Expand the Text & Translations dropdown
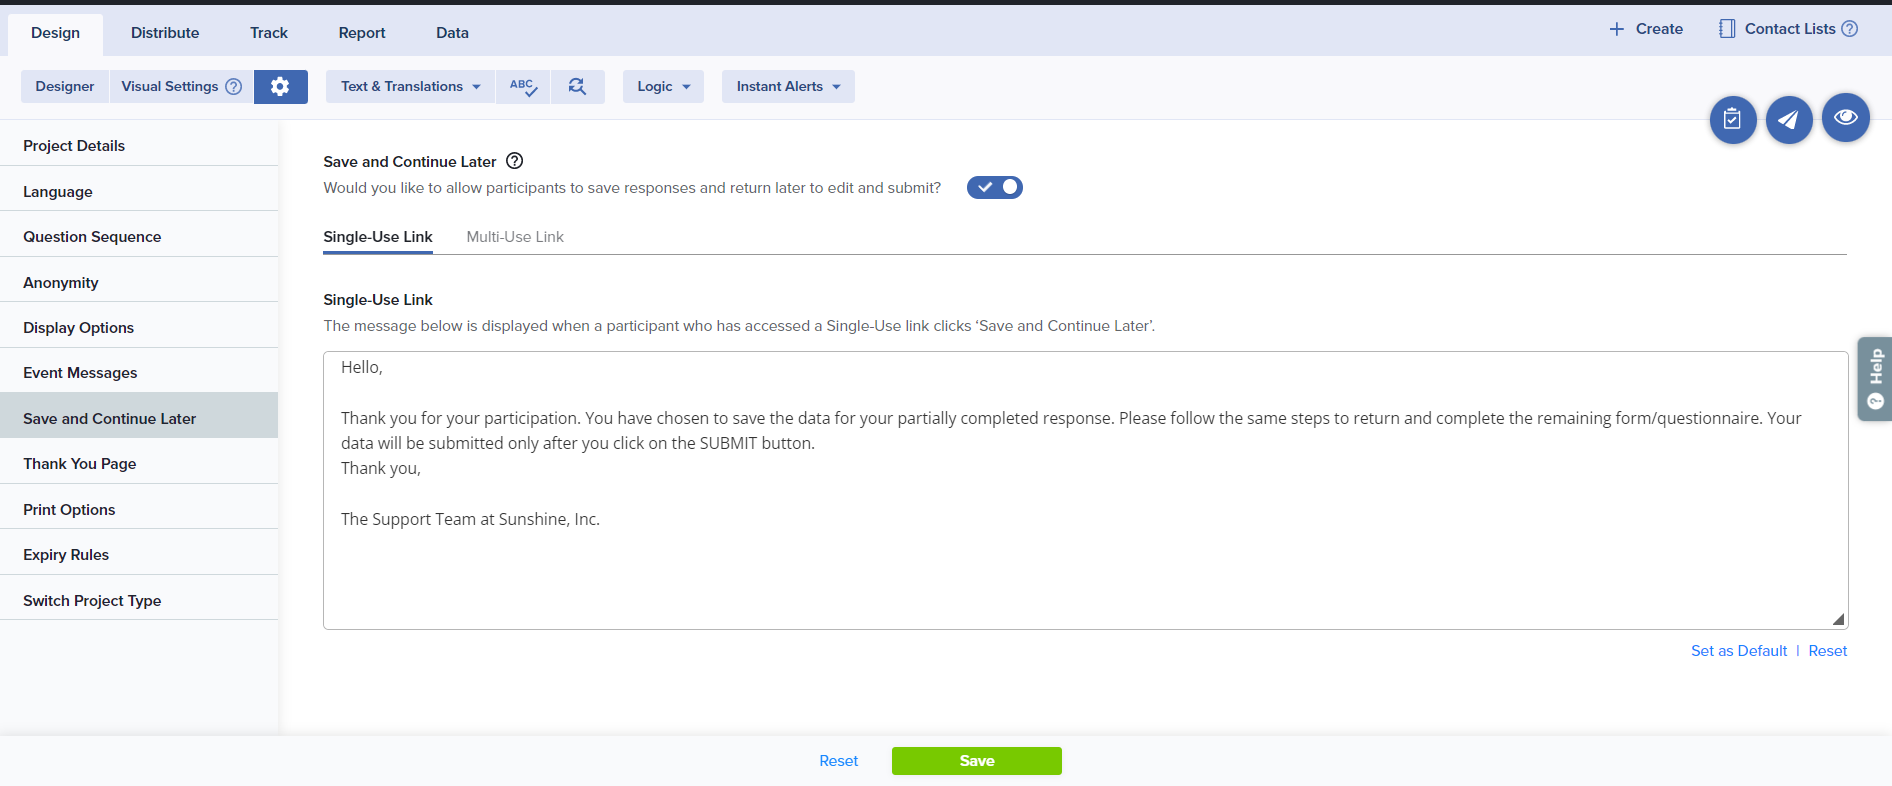 410,87
